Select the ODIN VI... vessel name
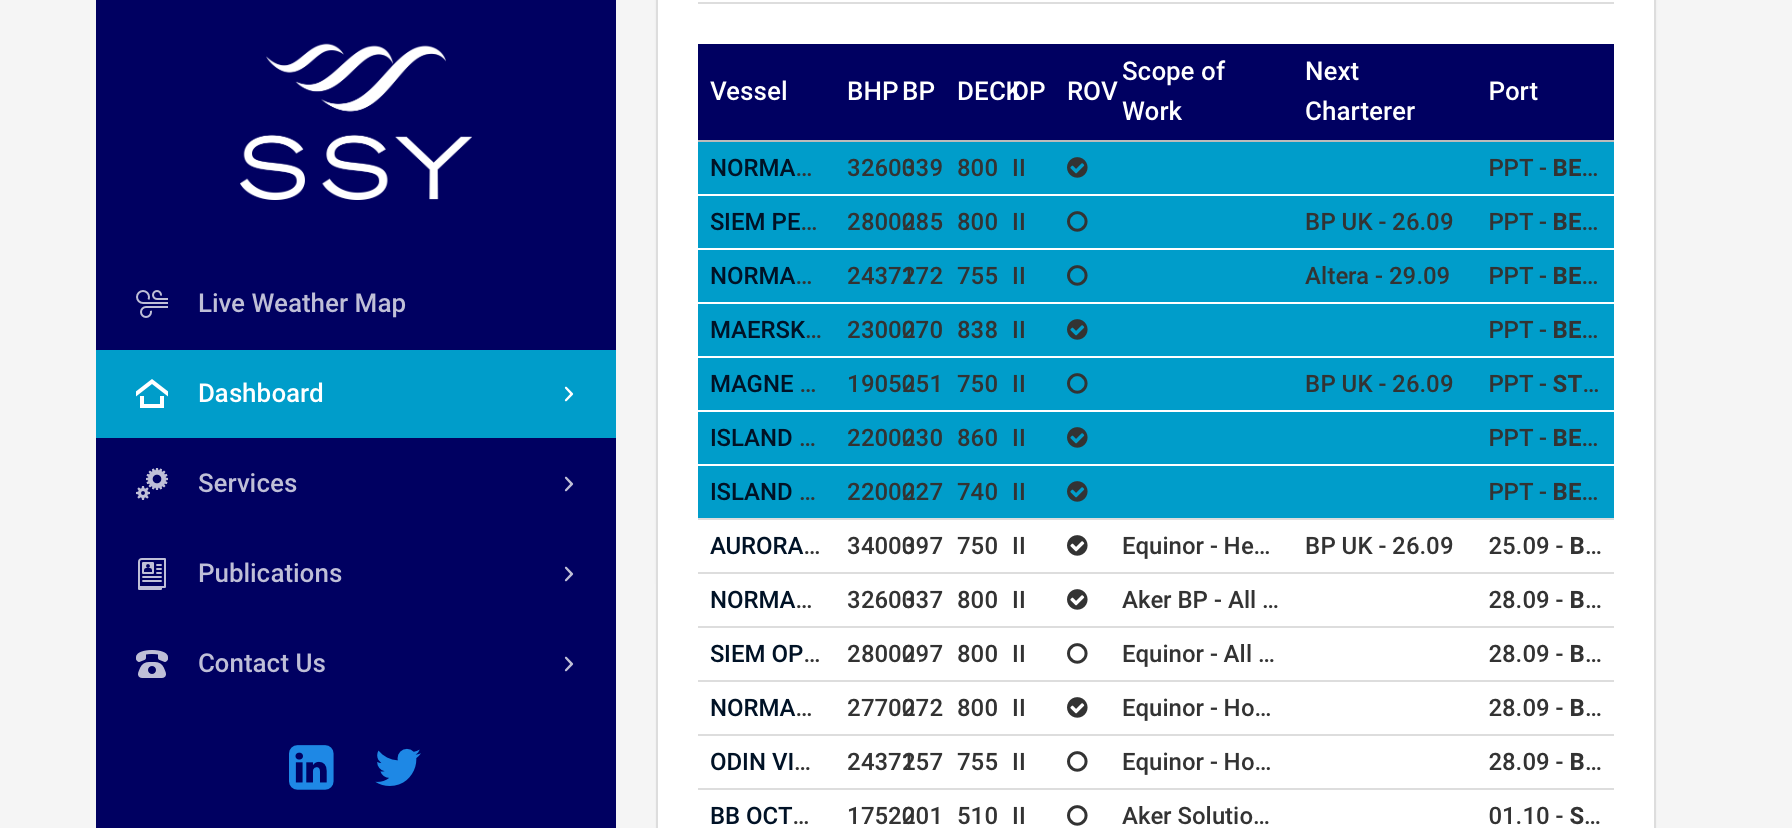1792x828 pixels. click(760, 762)
